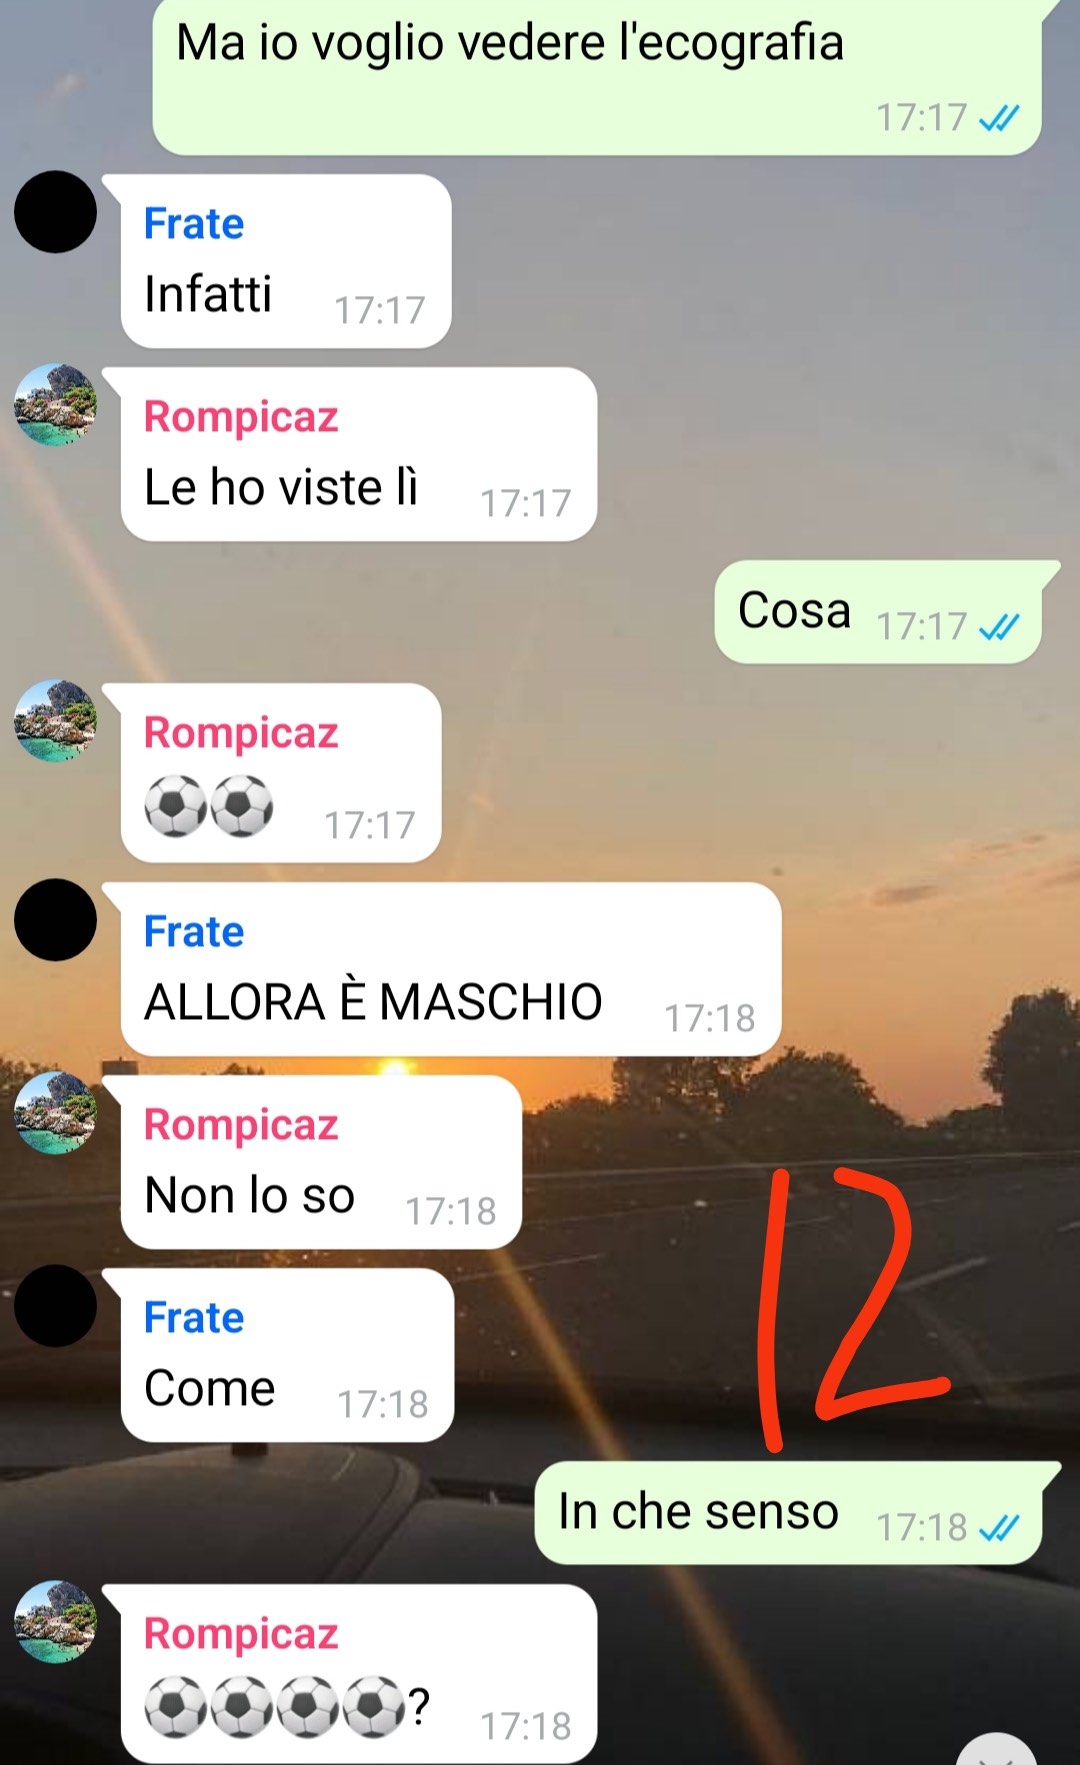Tap the "Non lo so" message bubble

point(321,1162)
